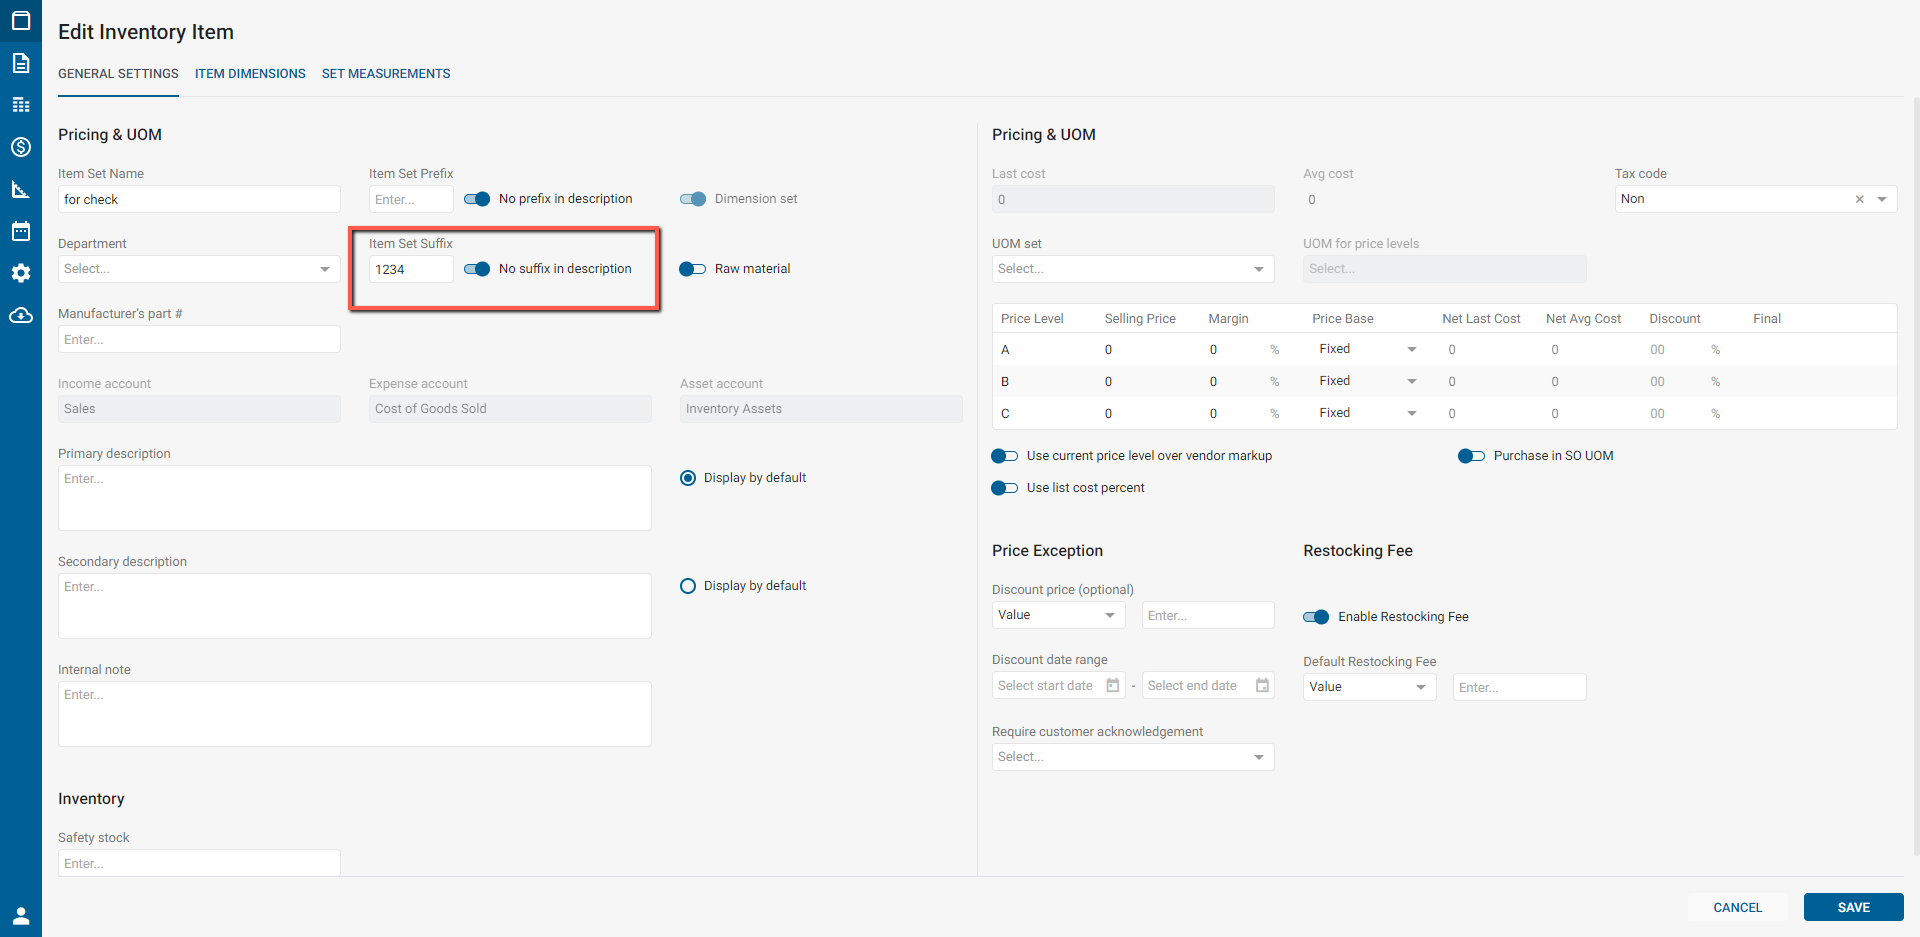Image resolution: width=1920 pixels, height=937 pixels.
Task: Switch to the Item Dimensions tab
Action: click(x=250, y=74)
